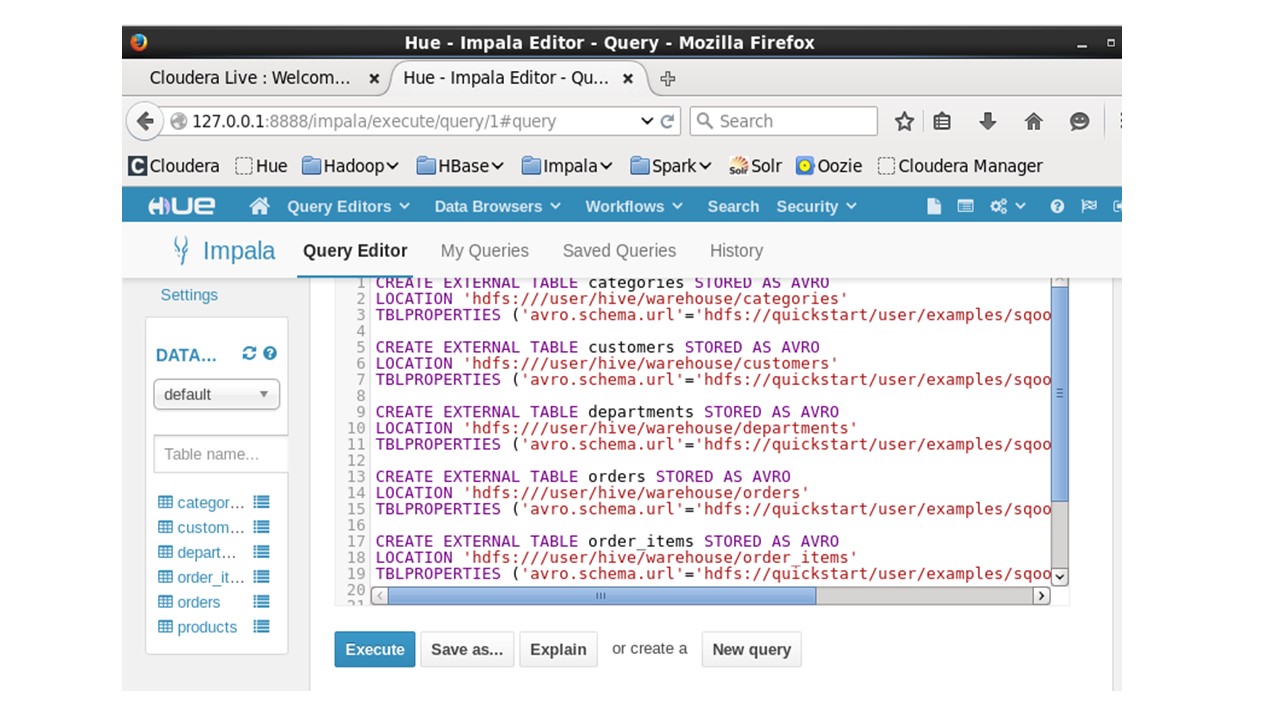Viewport: 1280px width, 720px height.
Task: Bookmark this page with star icon
Action: coord(904,121)
